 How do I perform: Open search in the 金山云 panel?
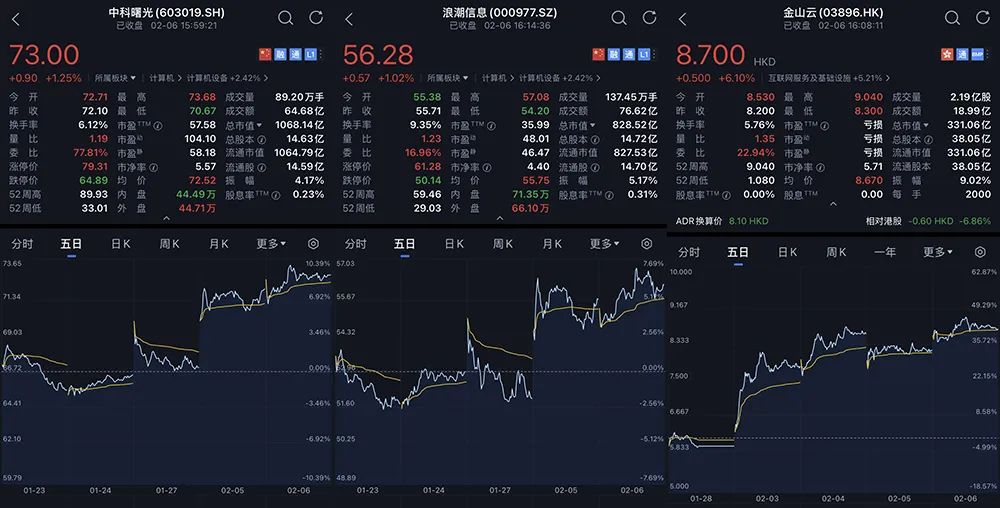[x=952, y=18]
